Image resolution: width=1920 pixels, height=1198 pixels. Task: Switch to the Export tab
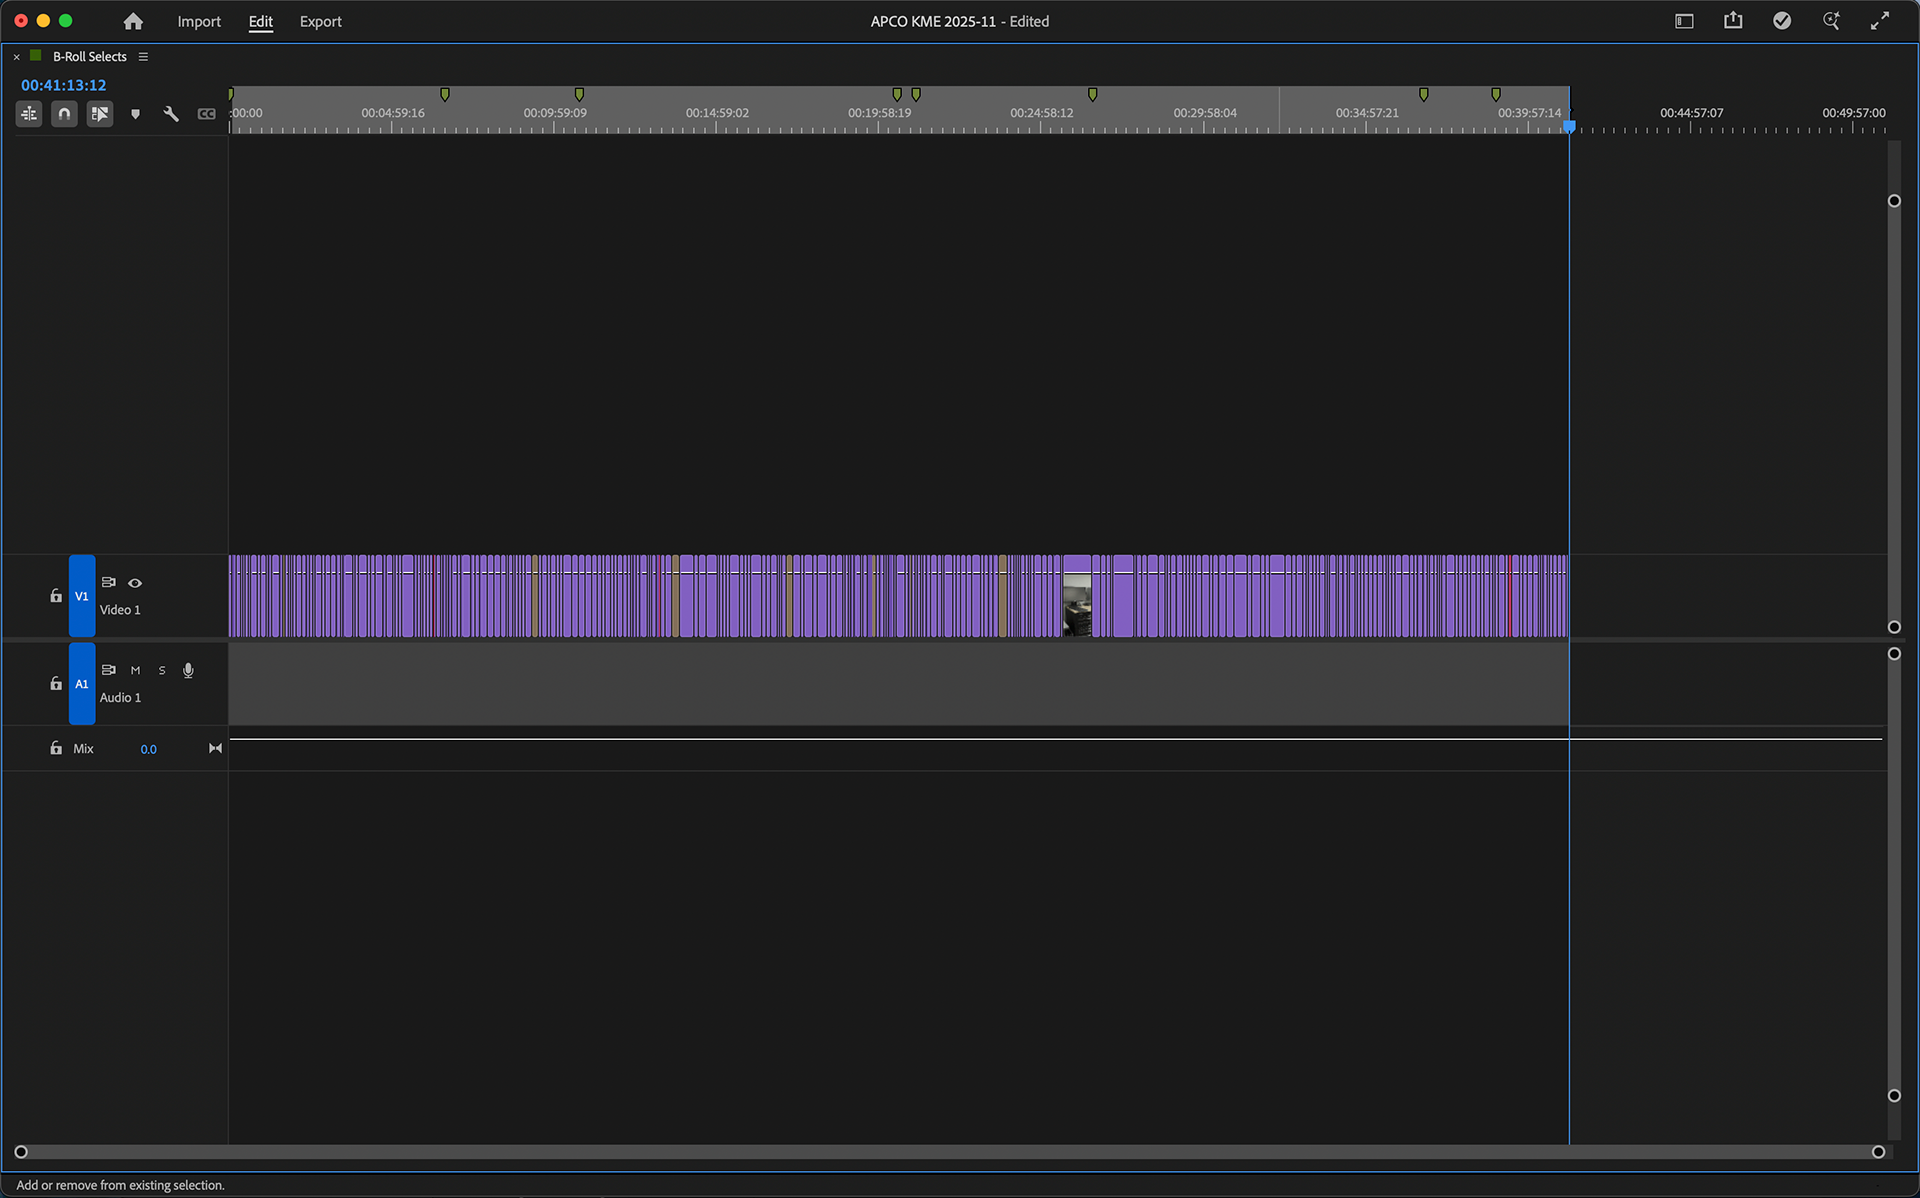pyautogui.click(x=320, y=21)
